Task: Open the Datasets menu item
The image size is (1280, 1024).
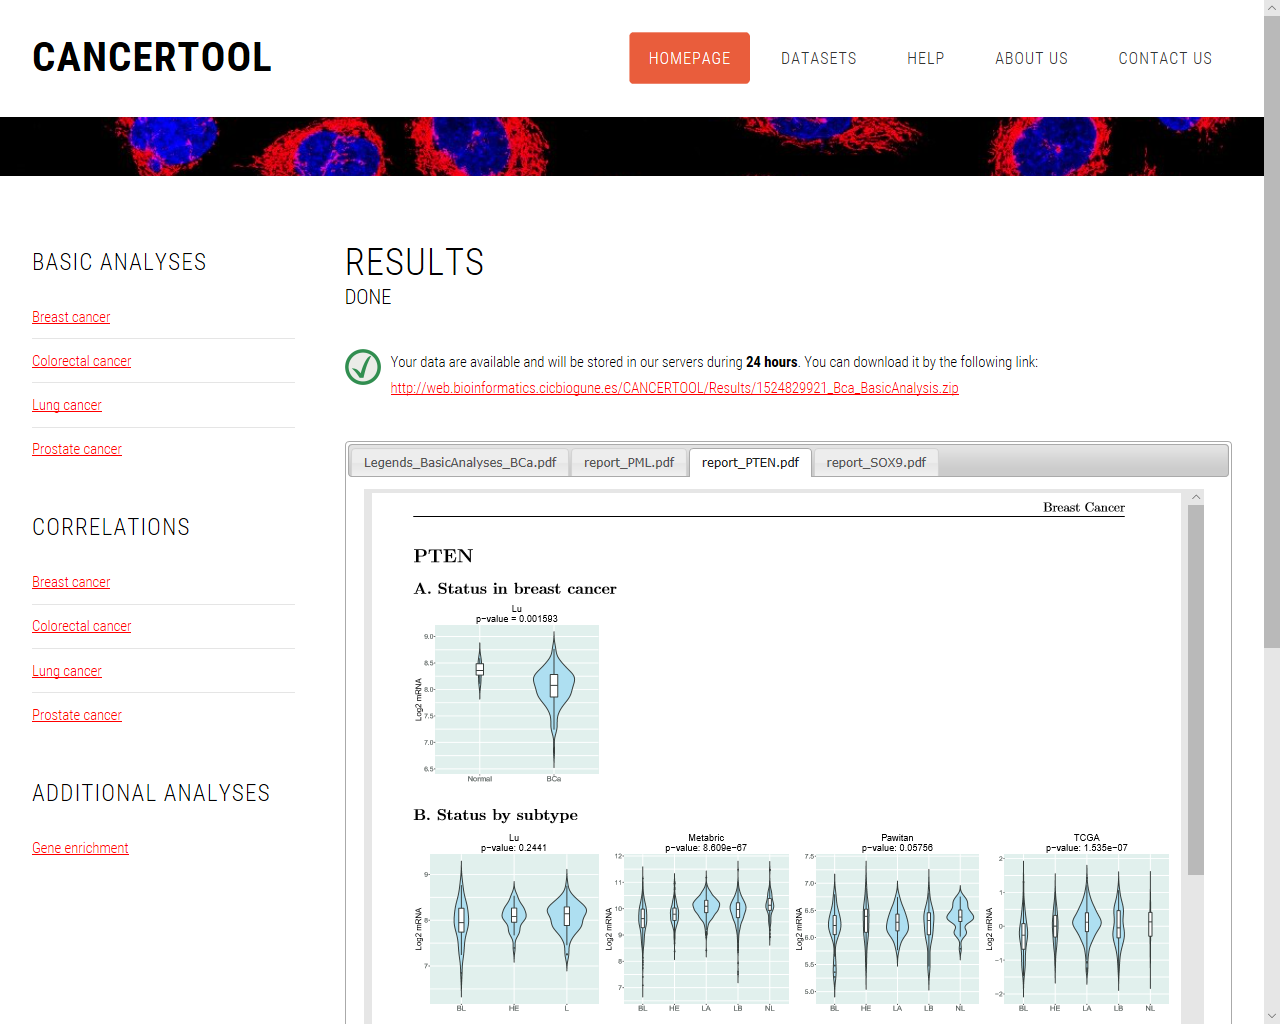Action: click(x=818, y=58)
